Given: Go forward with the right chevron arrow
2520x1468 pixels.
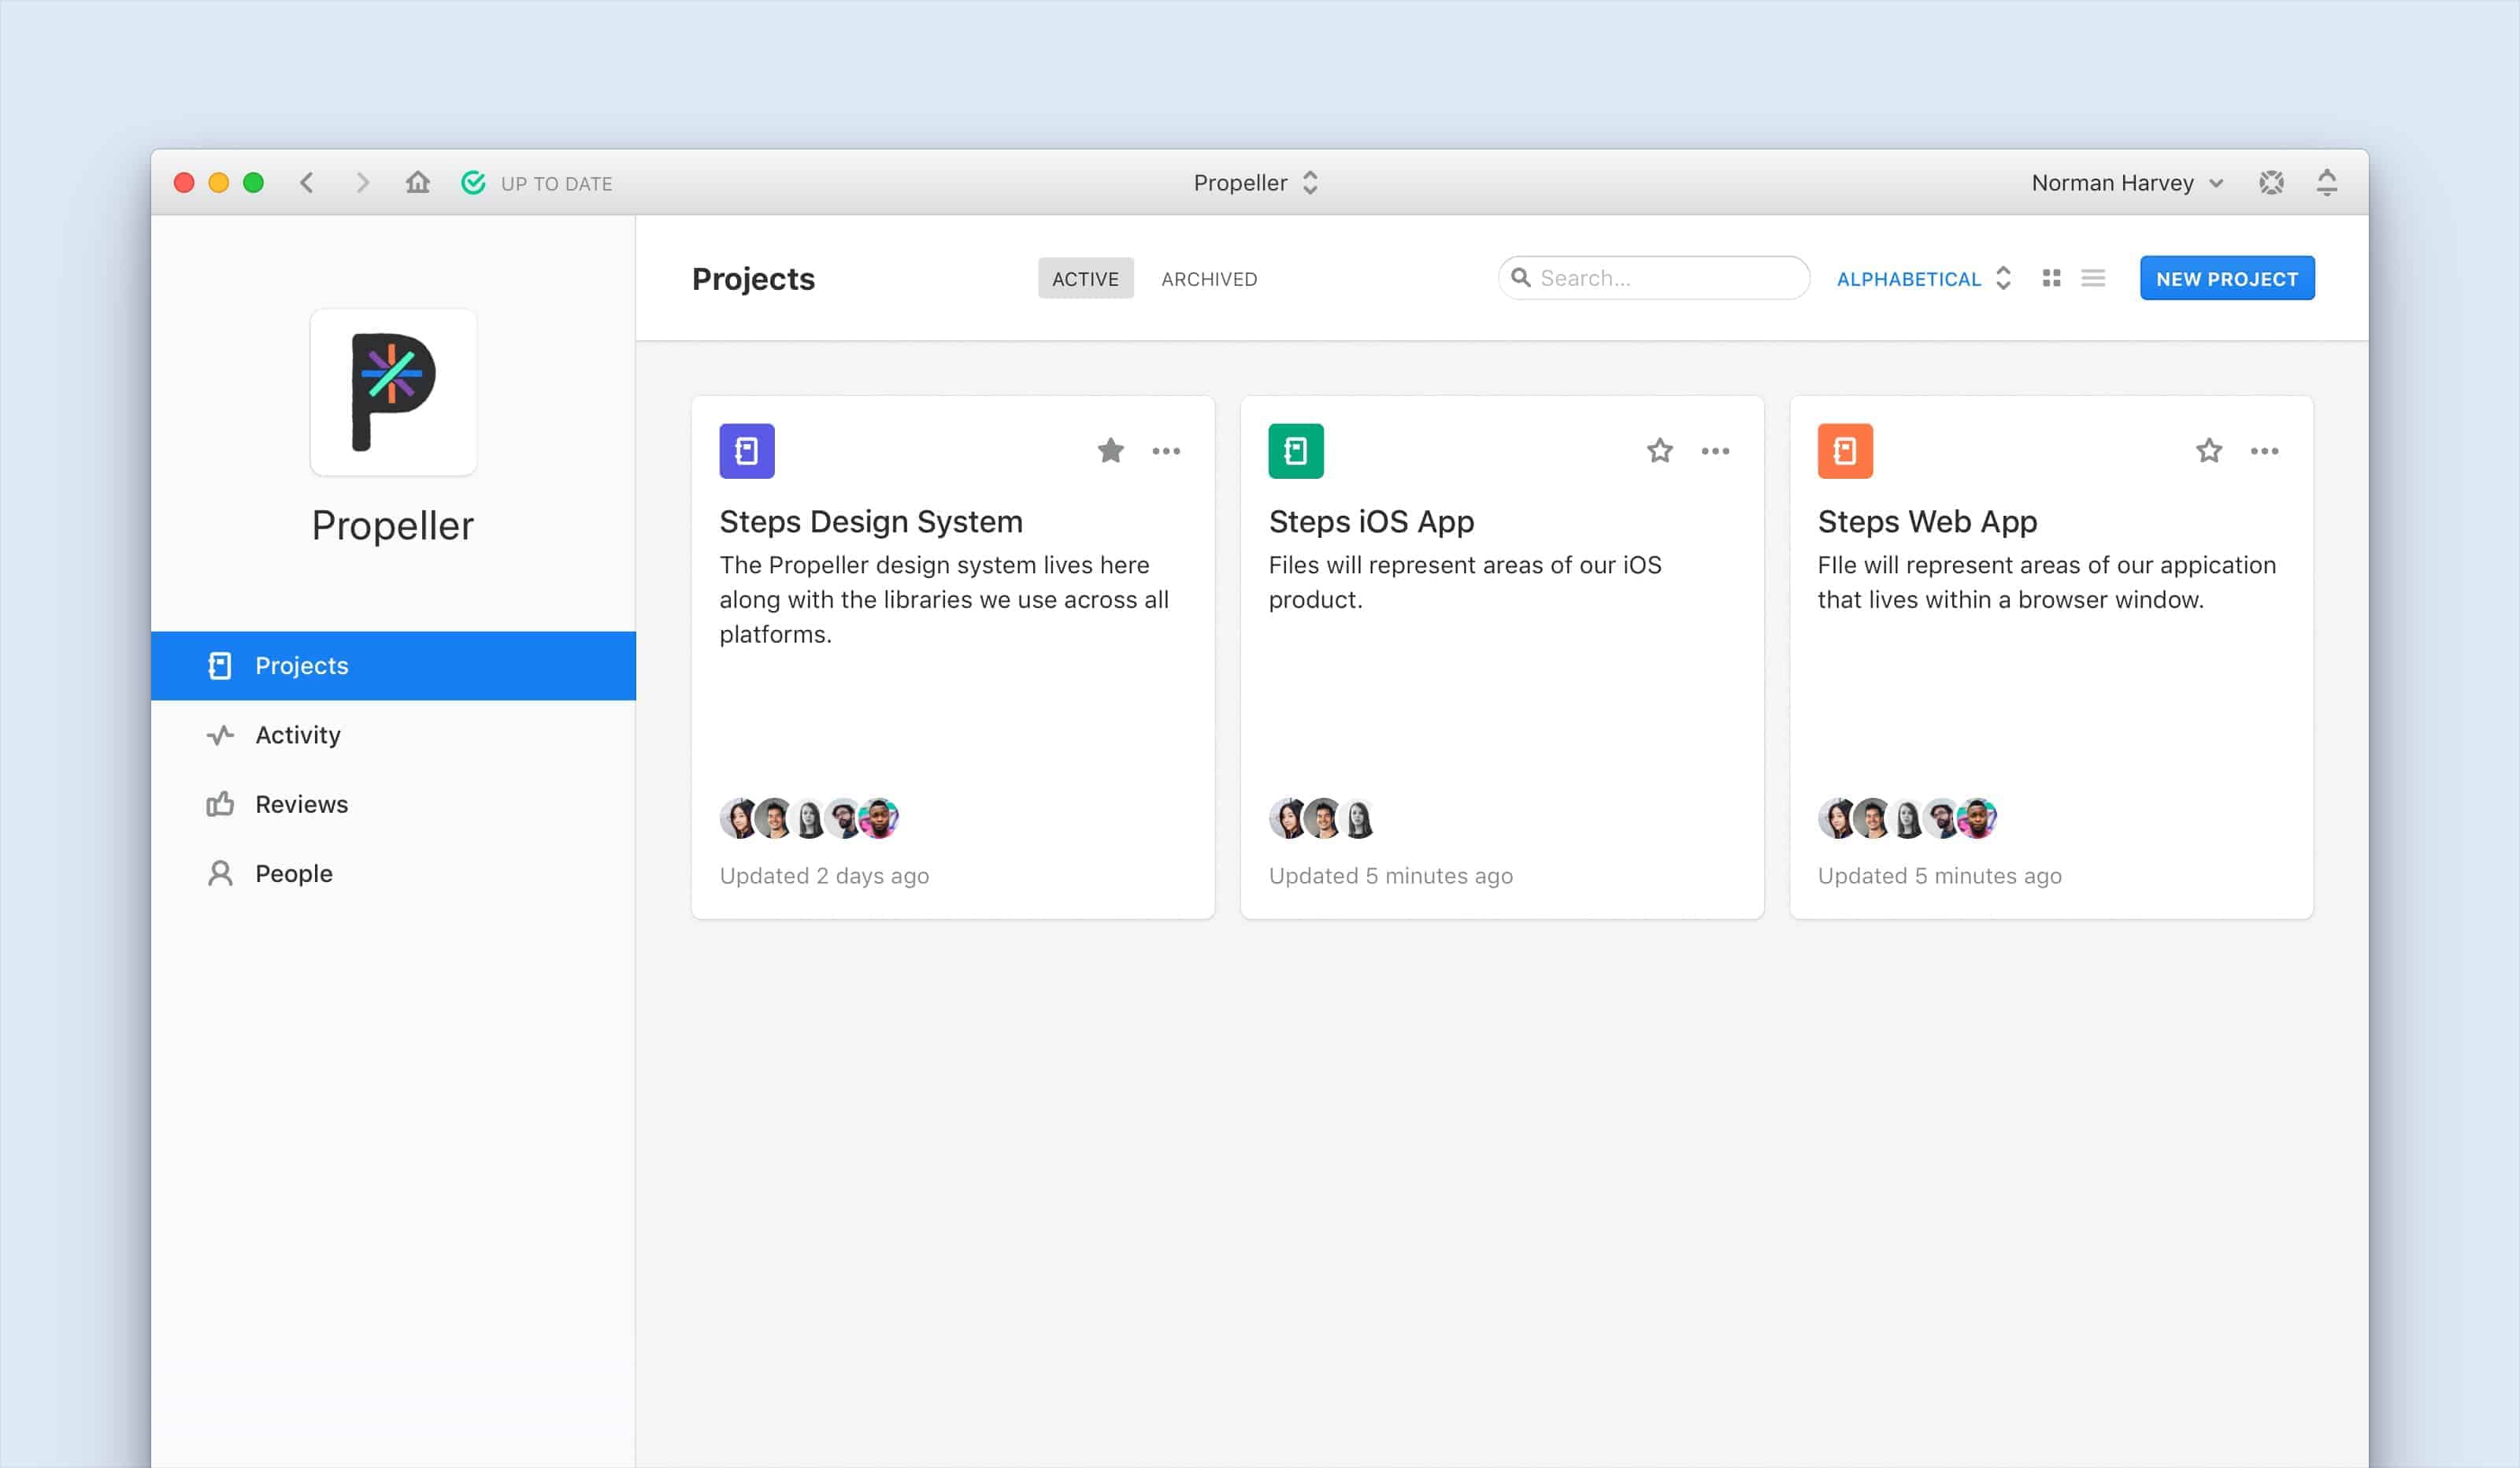Looking at the screenshot, I should (x=362, y=182).
